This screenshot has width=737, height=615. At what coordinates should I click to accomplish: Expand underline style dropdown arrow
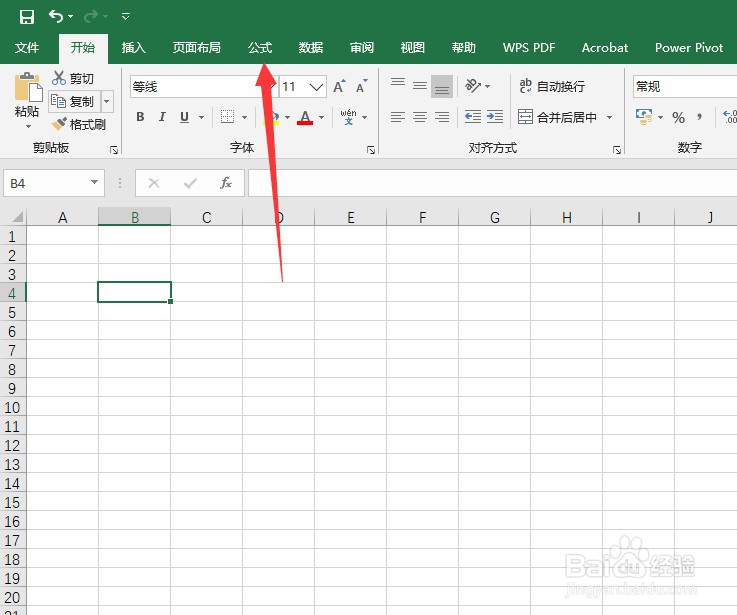(x=201, y=117)
